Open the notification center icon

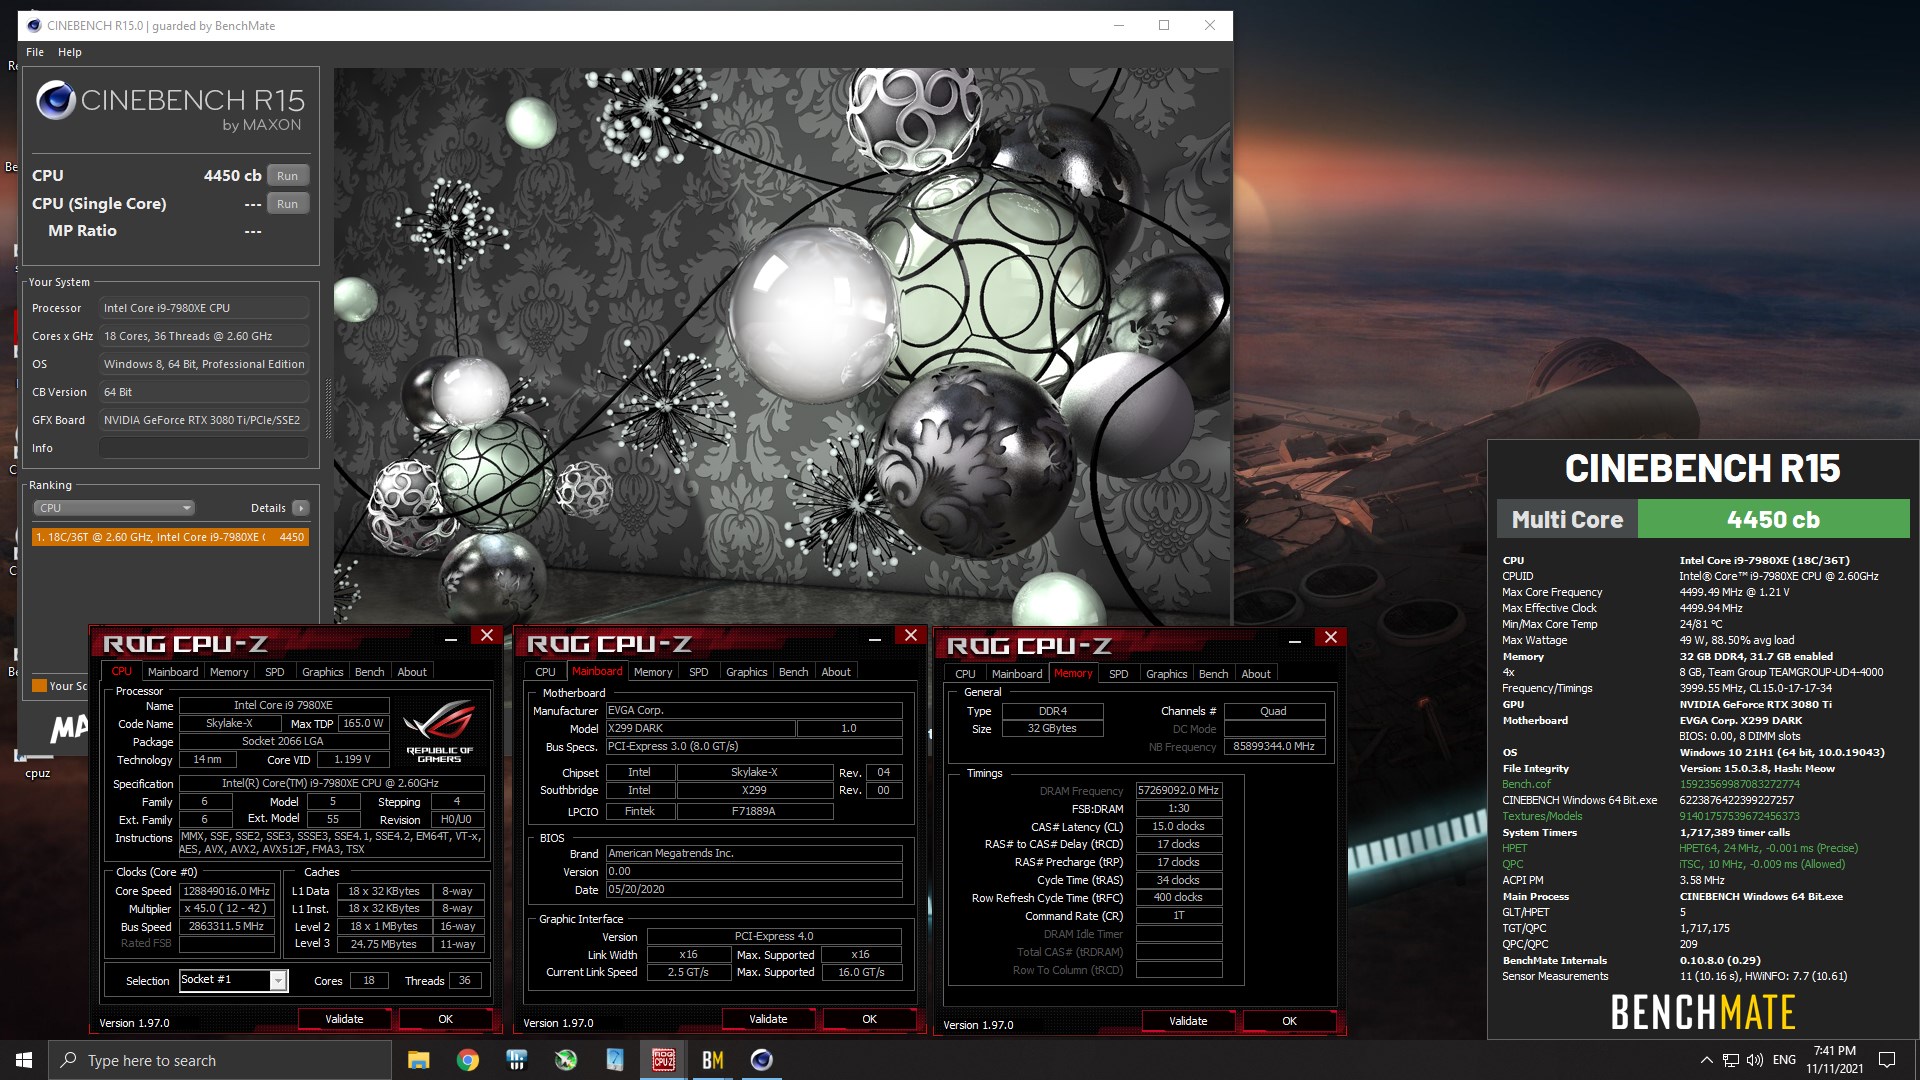[1887, 1060]
